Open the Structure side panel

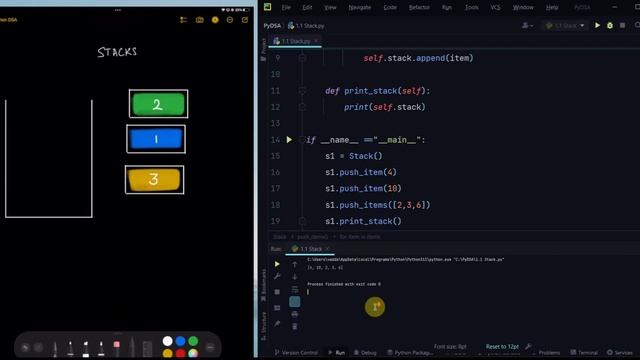click(263, 326)
